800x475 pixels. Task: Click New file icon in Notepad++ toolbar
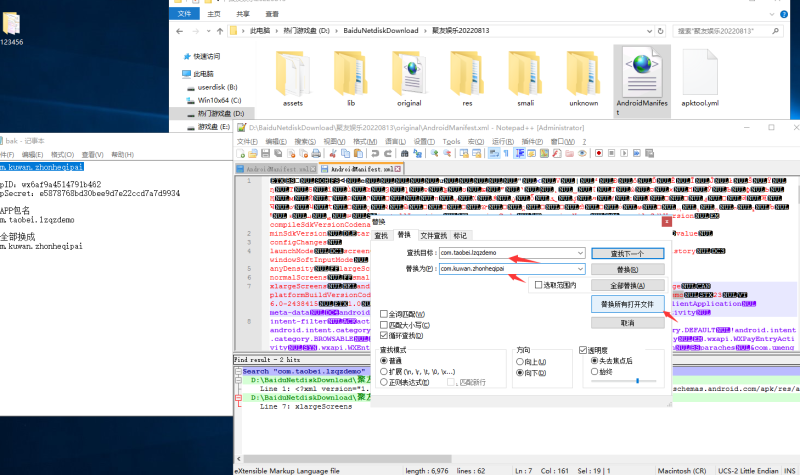click(x=240, y=153)
